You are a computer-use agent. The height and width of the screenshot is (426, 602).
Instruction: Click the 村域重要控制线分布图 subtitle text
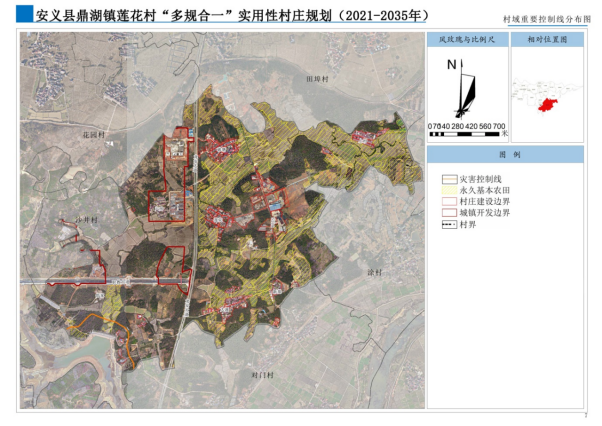[x=545, y=19]
